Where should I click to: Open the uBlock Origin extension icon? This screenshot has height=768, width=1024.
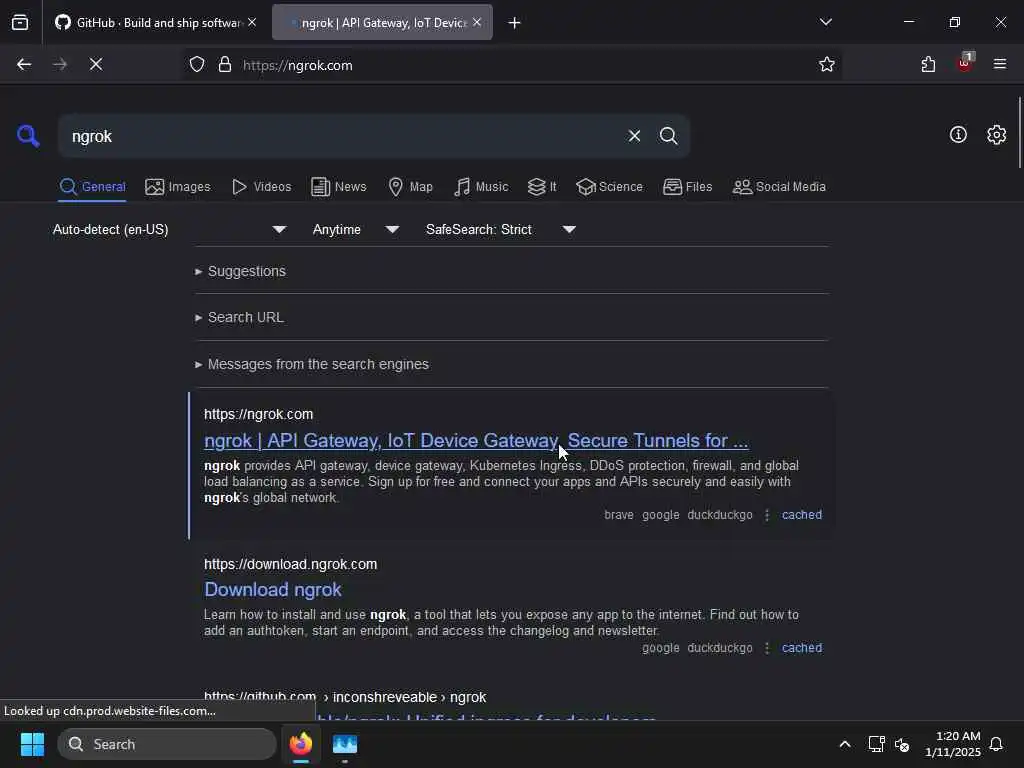click(x=965, y=63)
